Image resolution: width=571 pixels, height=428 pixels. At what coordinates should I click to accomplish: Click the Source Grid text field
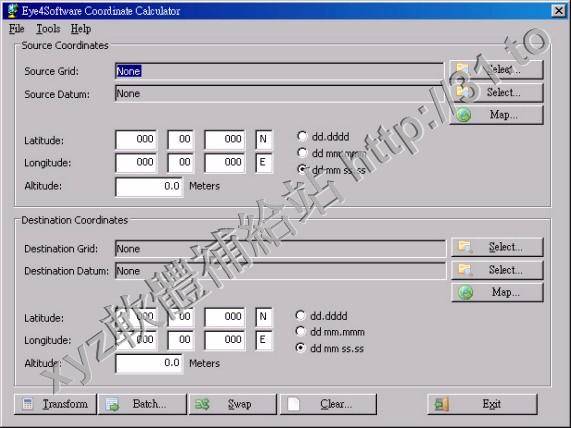(279, 71)
